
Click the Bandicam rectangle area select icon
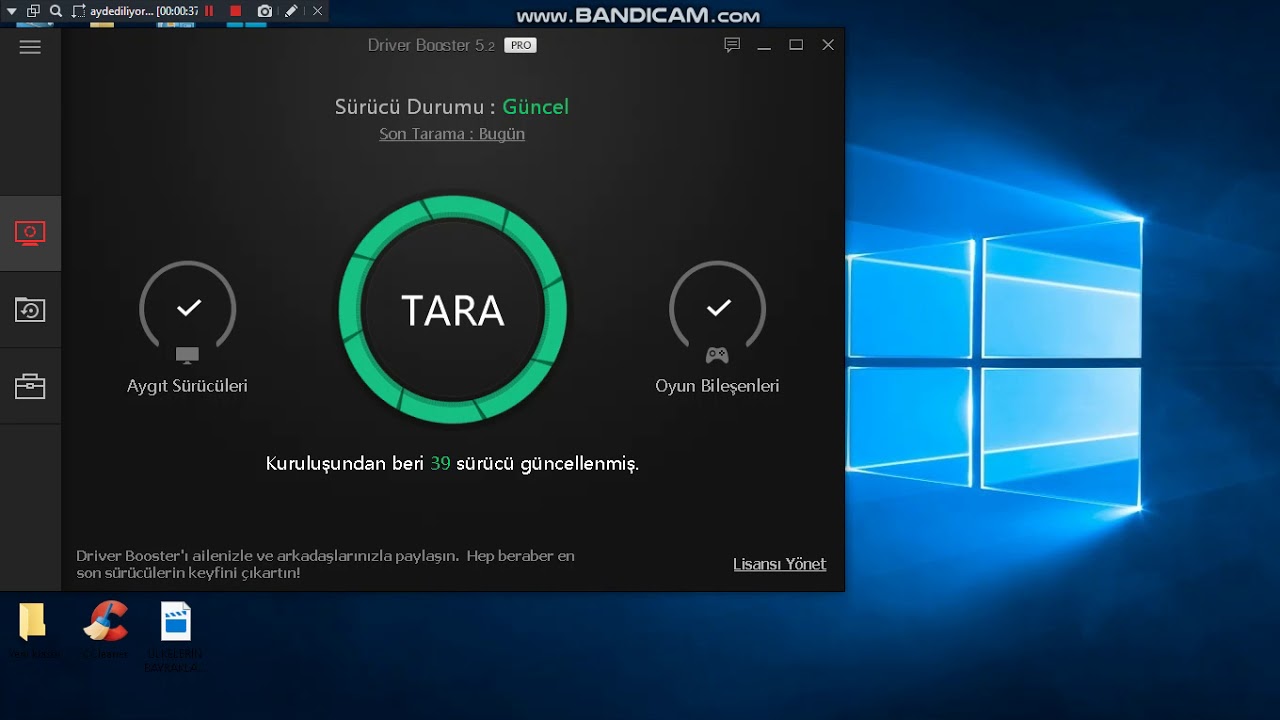(79, 11)
